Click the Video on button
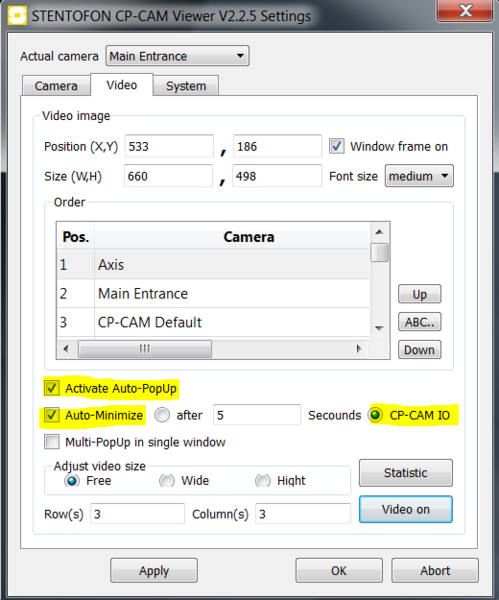 point(406,509)
